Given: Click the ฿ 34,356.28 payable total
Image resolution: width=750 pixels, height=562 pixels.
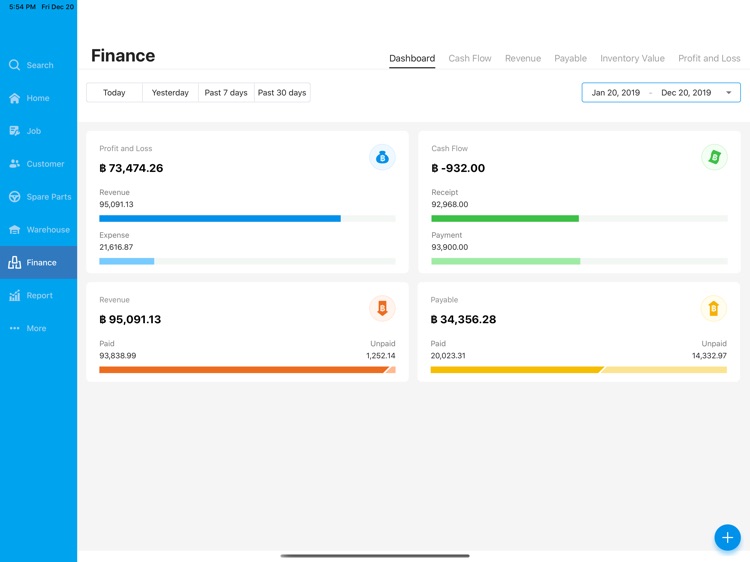Looking at the screenshot, I should click(463, 319).
